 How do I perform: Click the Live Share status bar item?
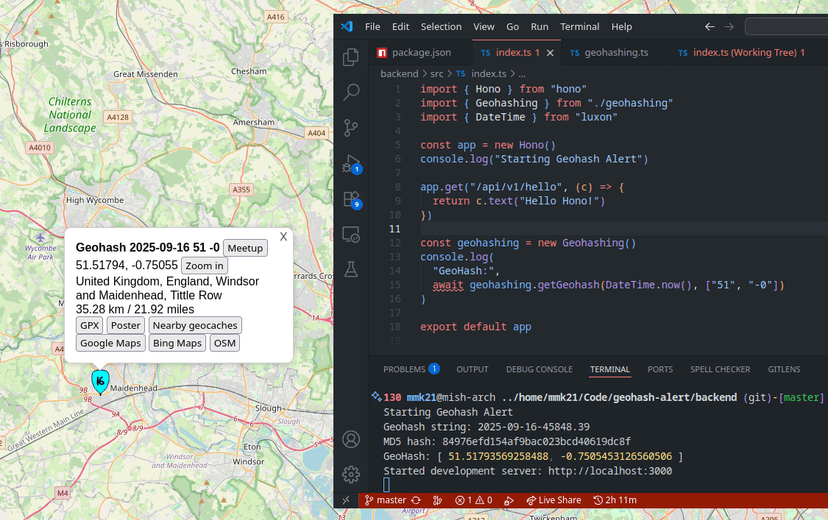tap(553, 500)
